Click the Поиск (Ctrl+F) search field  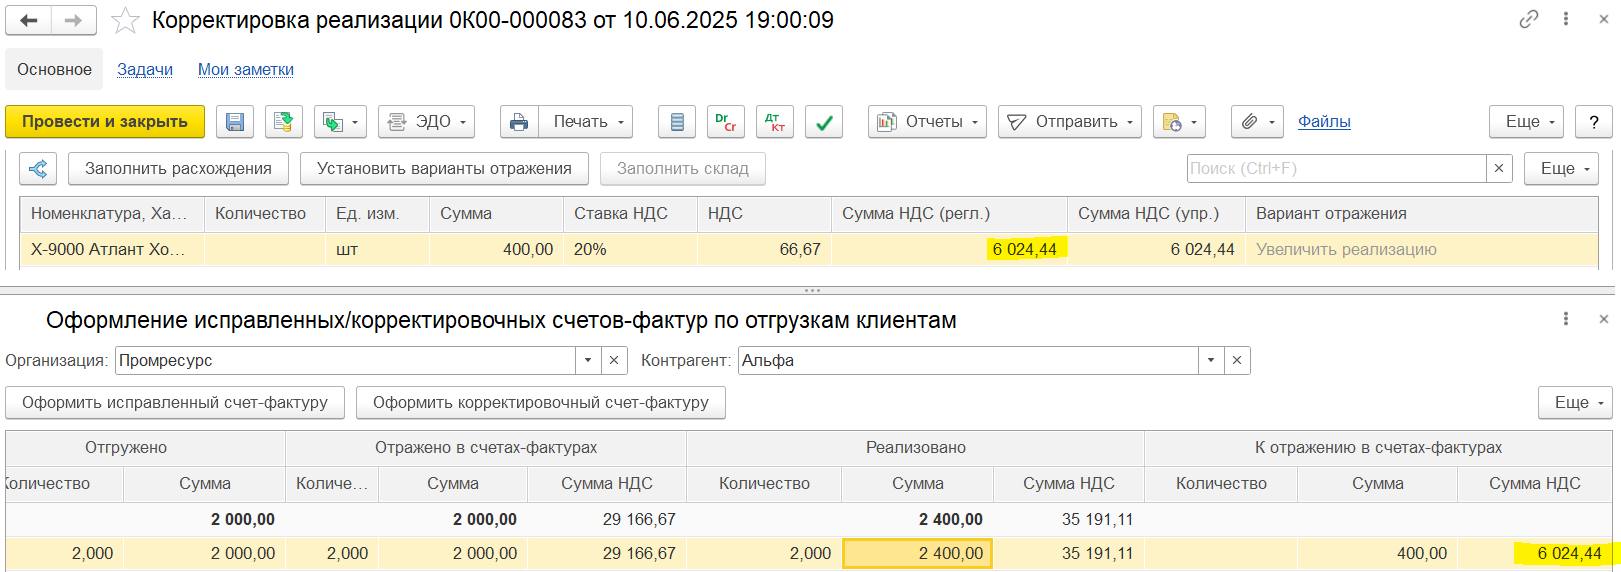tap(1336, 168)
